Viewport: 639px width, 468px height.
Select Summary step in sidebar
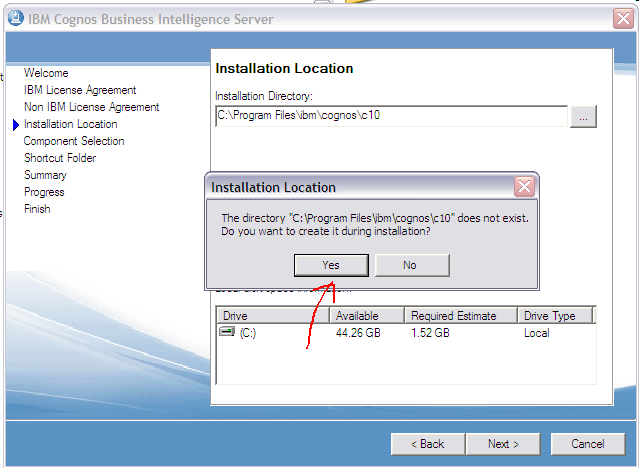(x=45, y=175)
